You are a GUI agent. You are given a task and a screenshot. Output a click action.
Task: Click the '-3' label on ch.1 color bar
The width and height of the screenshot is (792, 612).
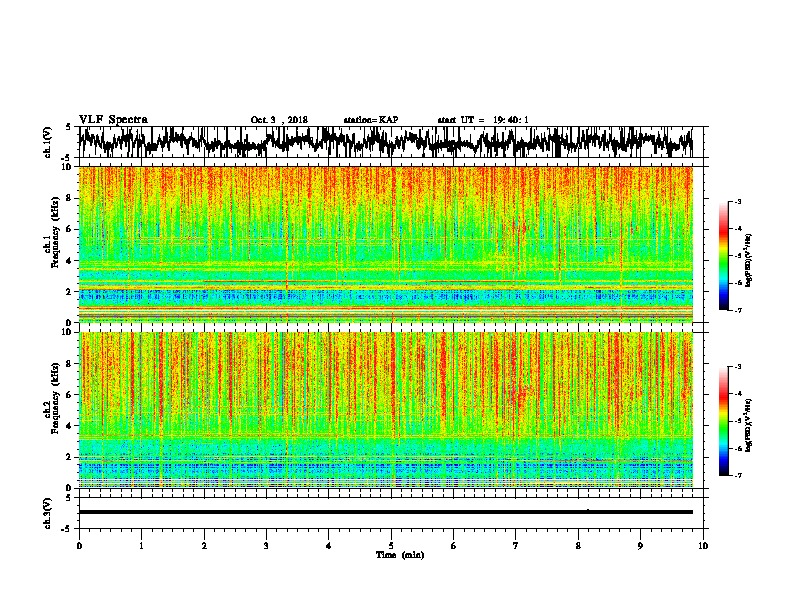click(x=738, y=202)
